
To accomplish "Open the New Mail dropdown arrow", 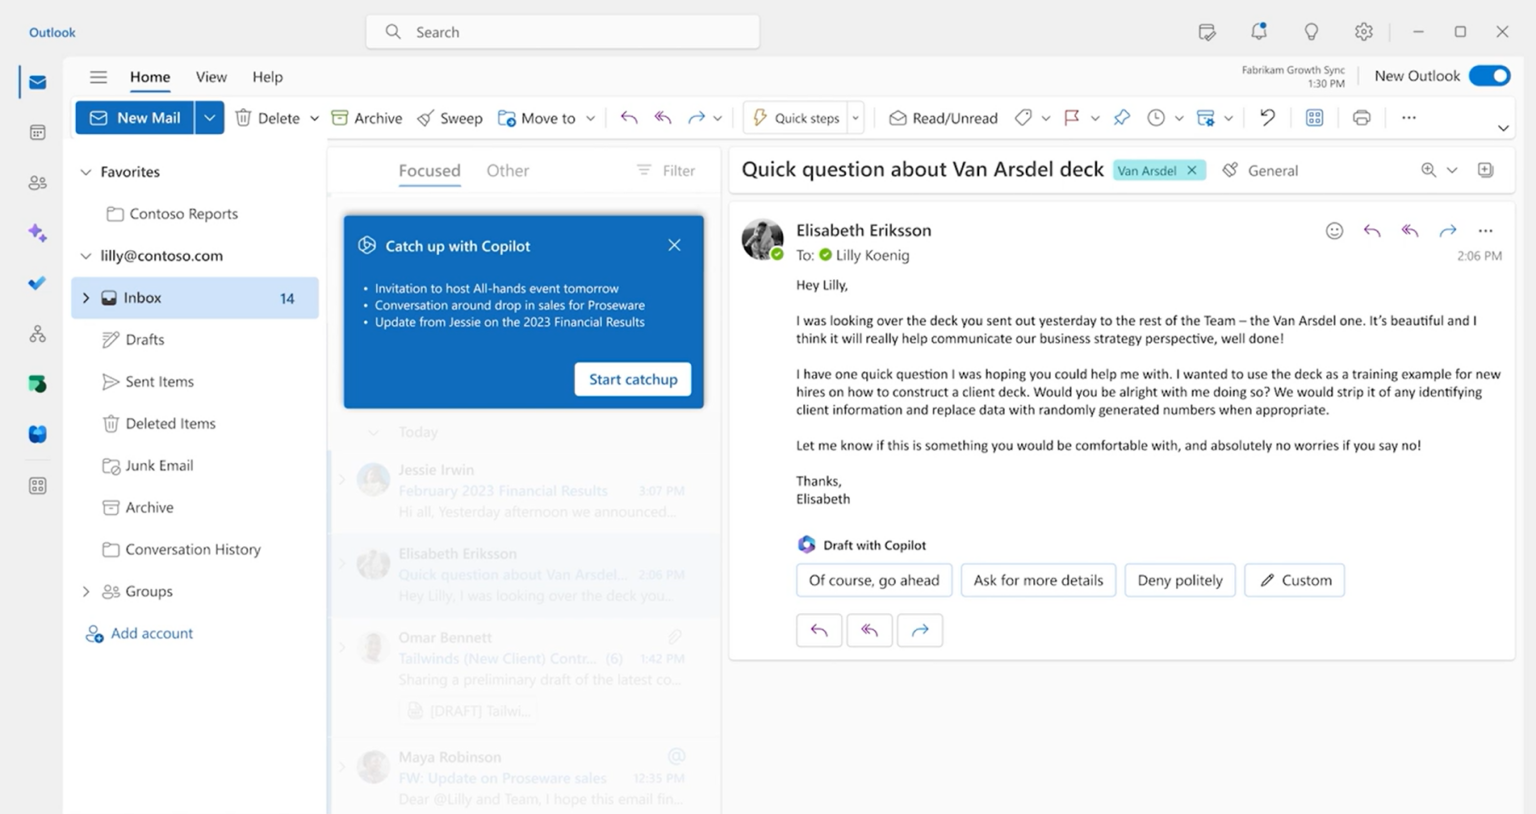I will [x=209, y=118].
